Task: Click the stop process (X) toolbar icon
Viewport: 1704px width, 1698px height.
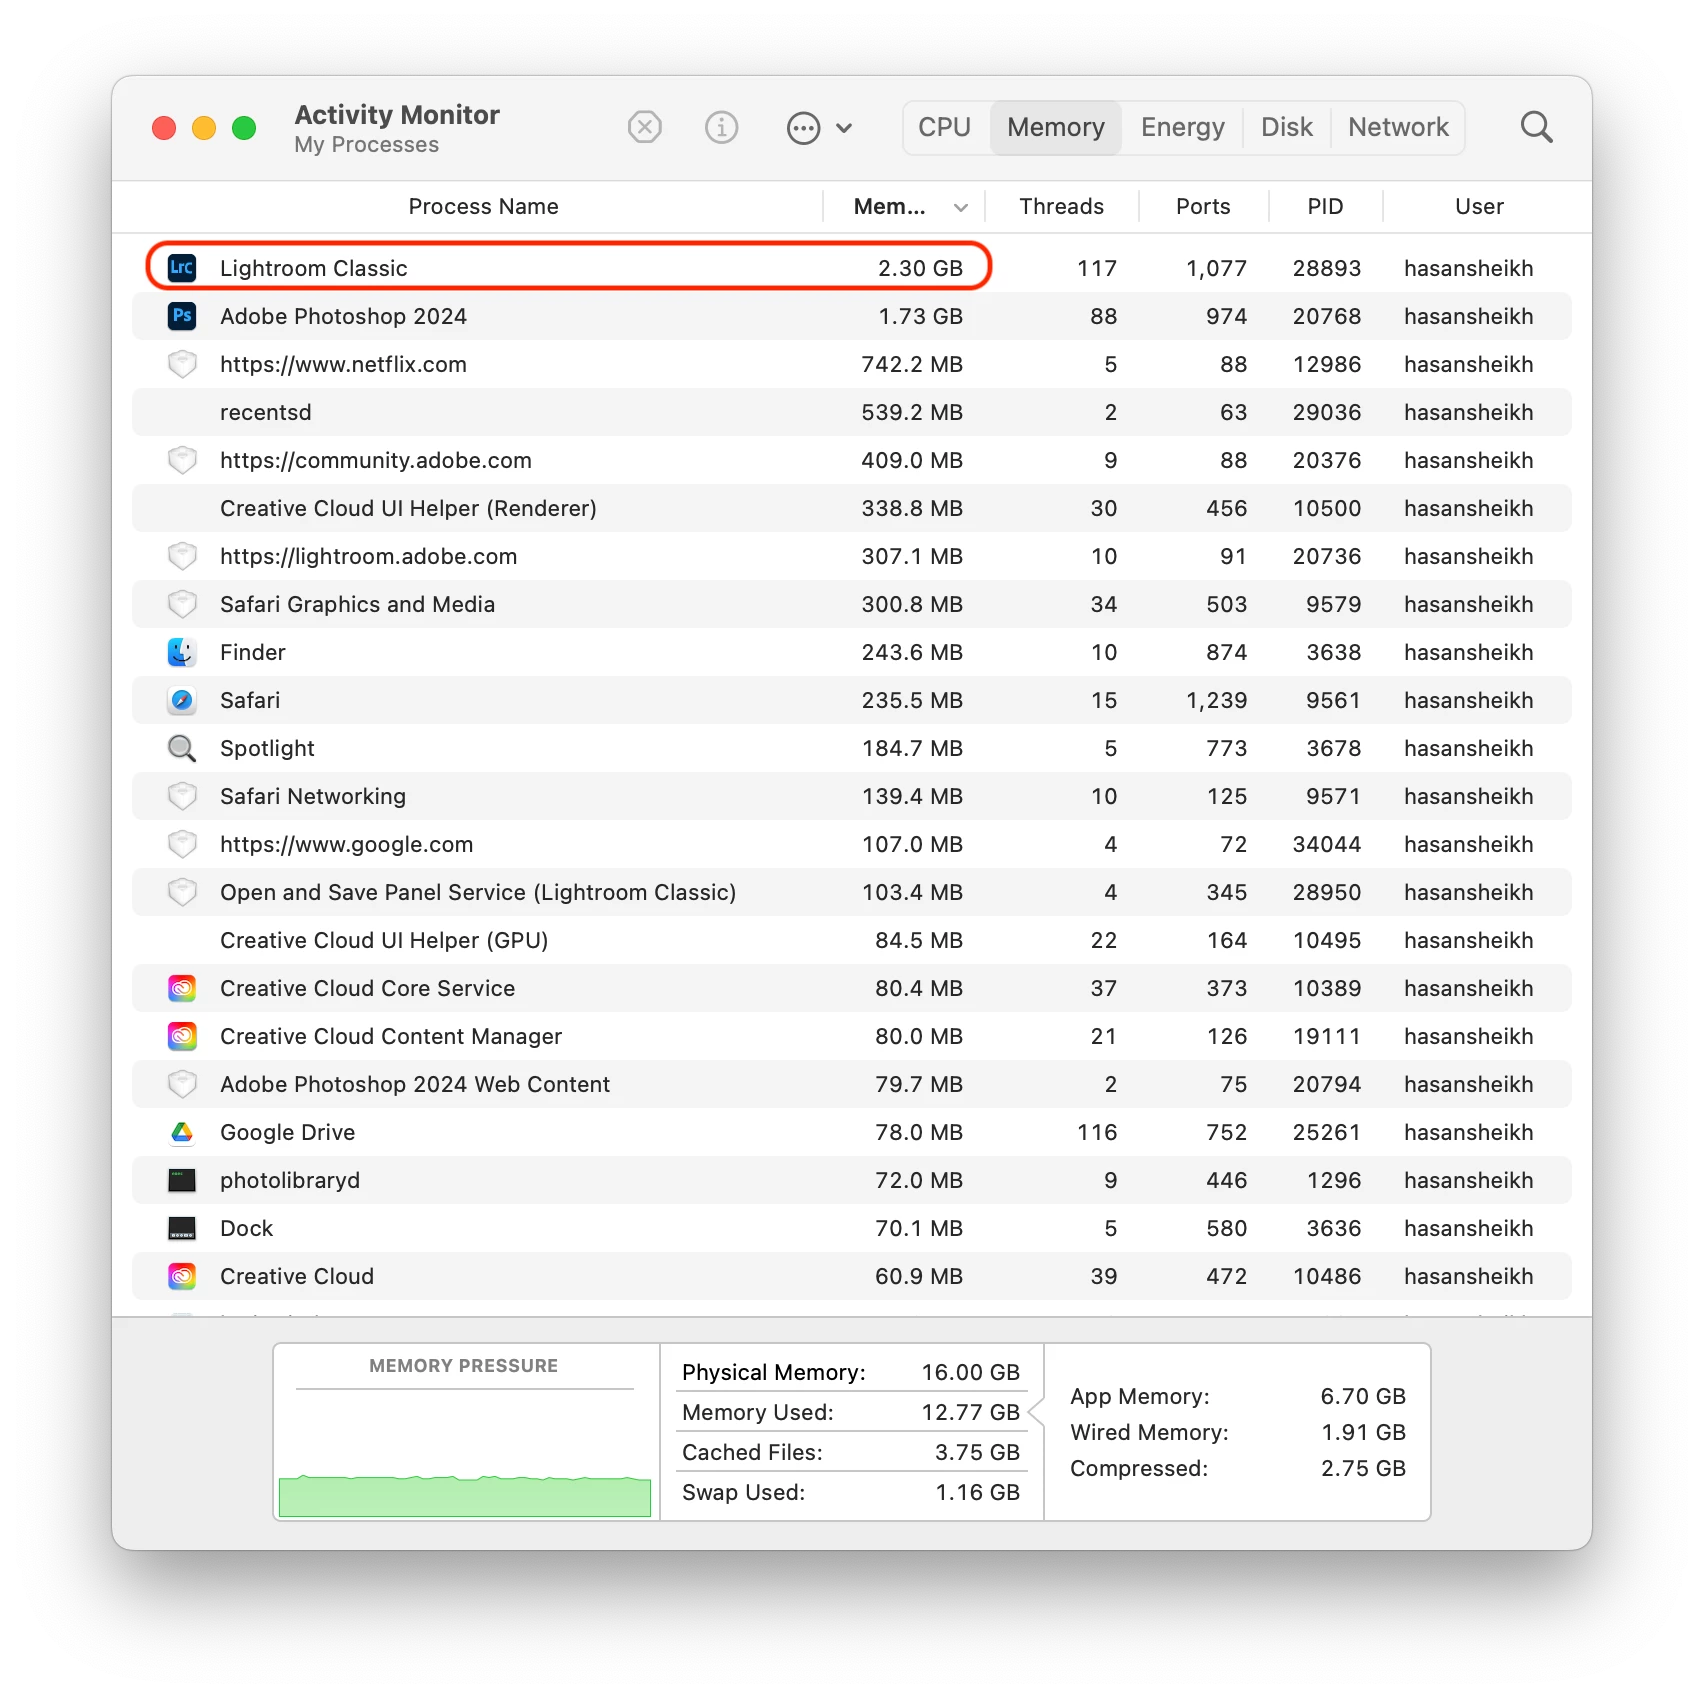Action: point(645,127)
